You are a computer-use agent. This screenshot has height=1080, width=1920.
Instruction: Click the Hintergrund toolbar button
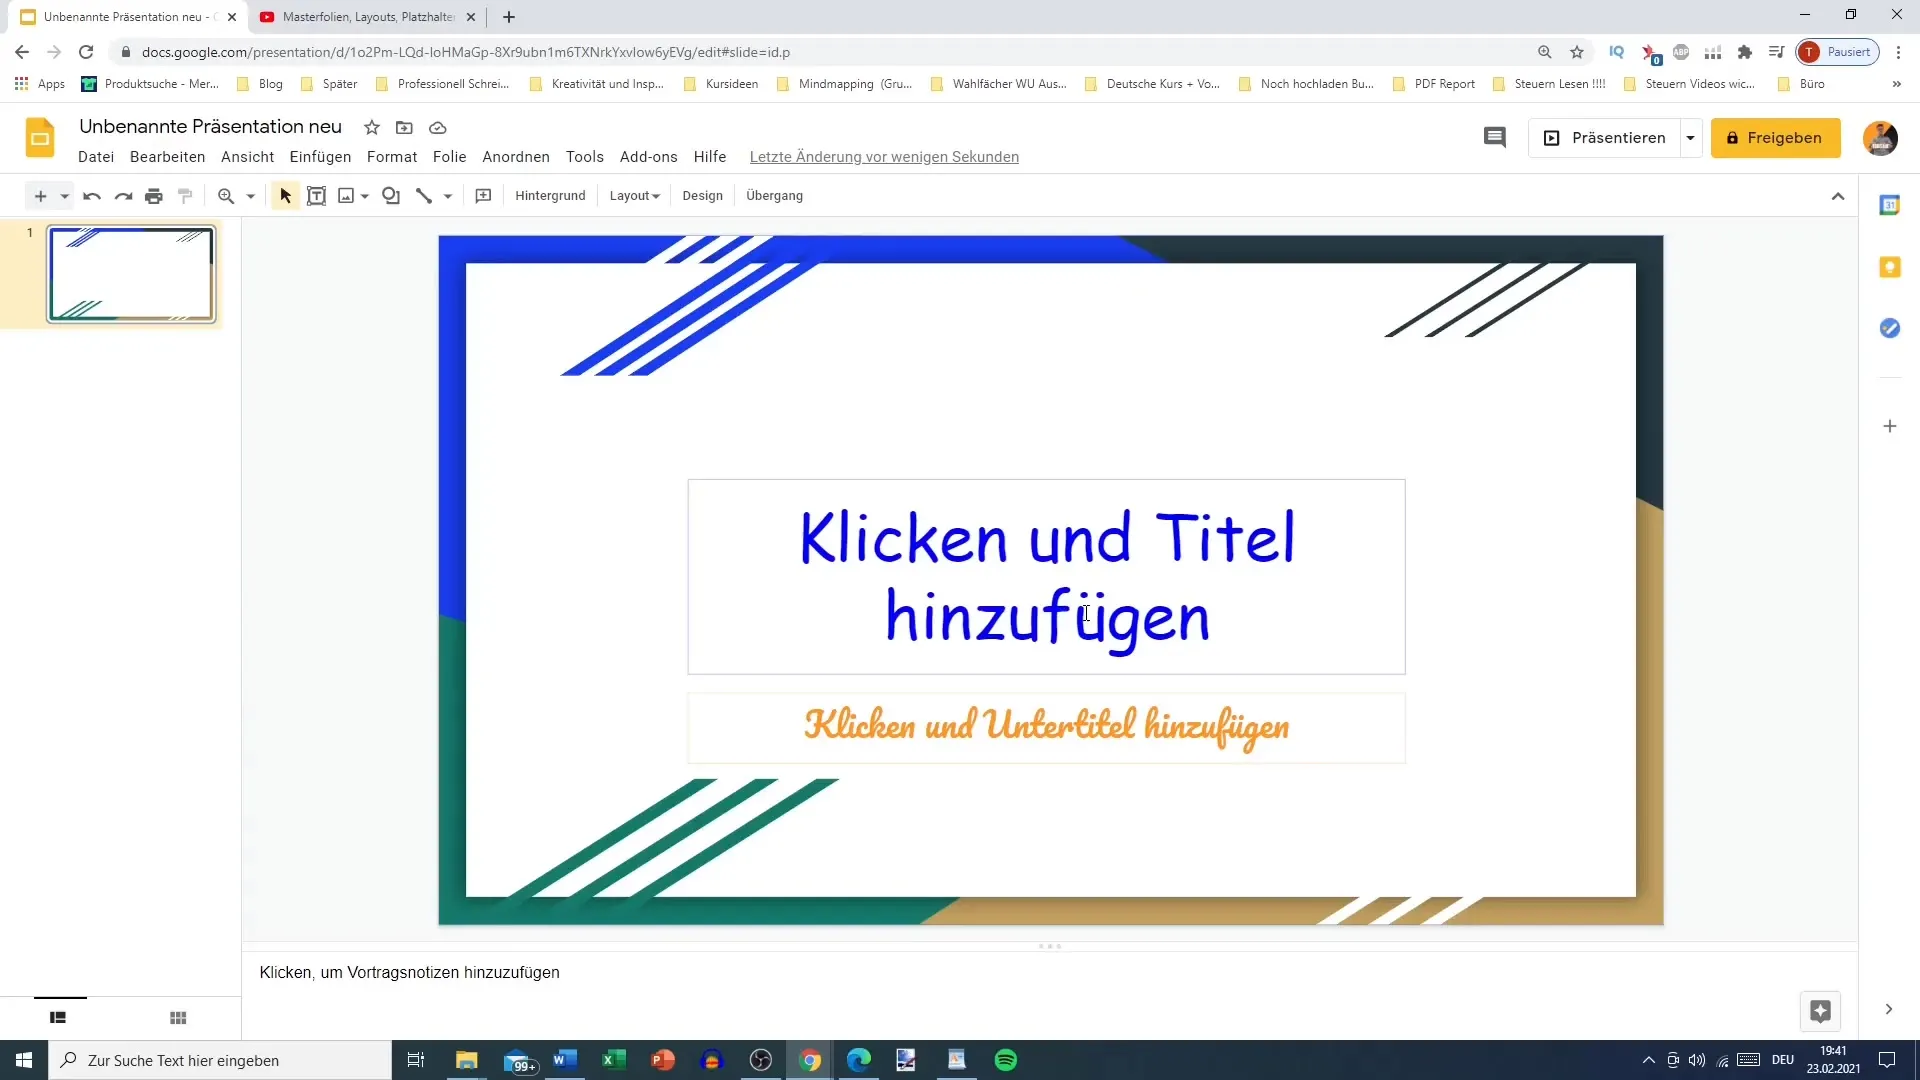click(x=549, y=195)
